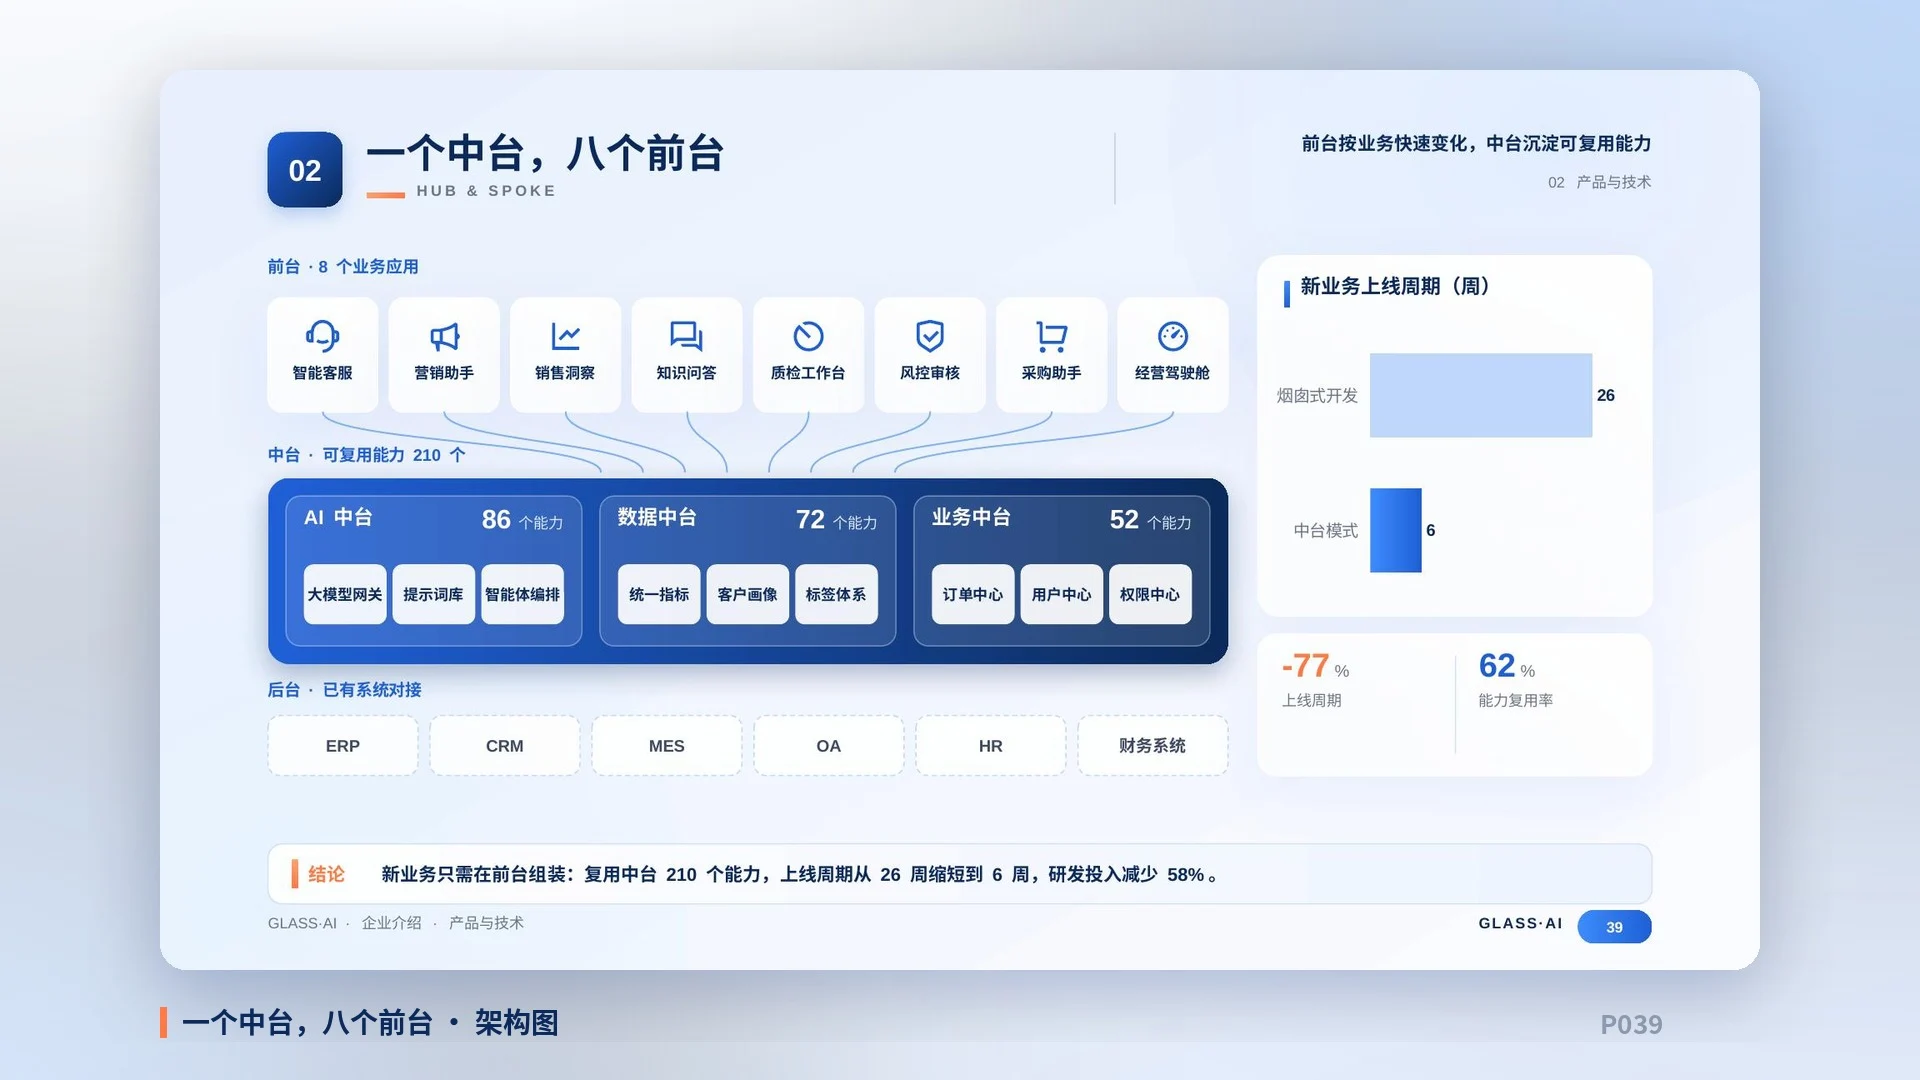Image resolution: width=1920 pixels, height=1080 pixels.
Task: Click the 62% 能力复用率 statistic
Action: tap(1516, 679)
